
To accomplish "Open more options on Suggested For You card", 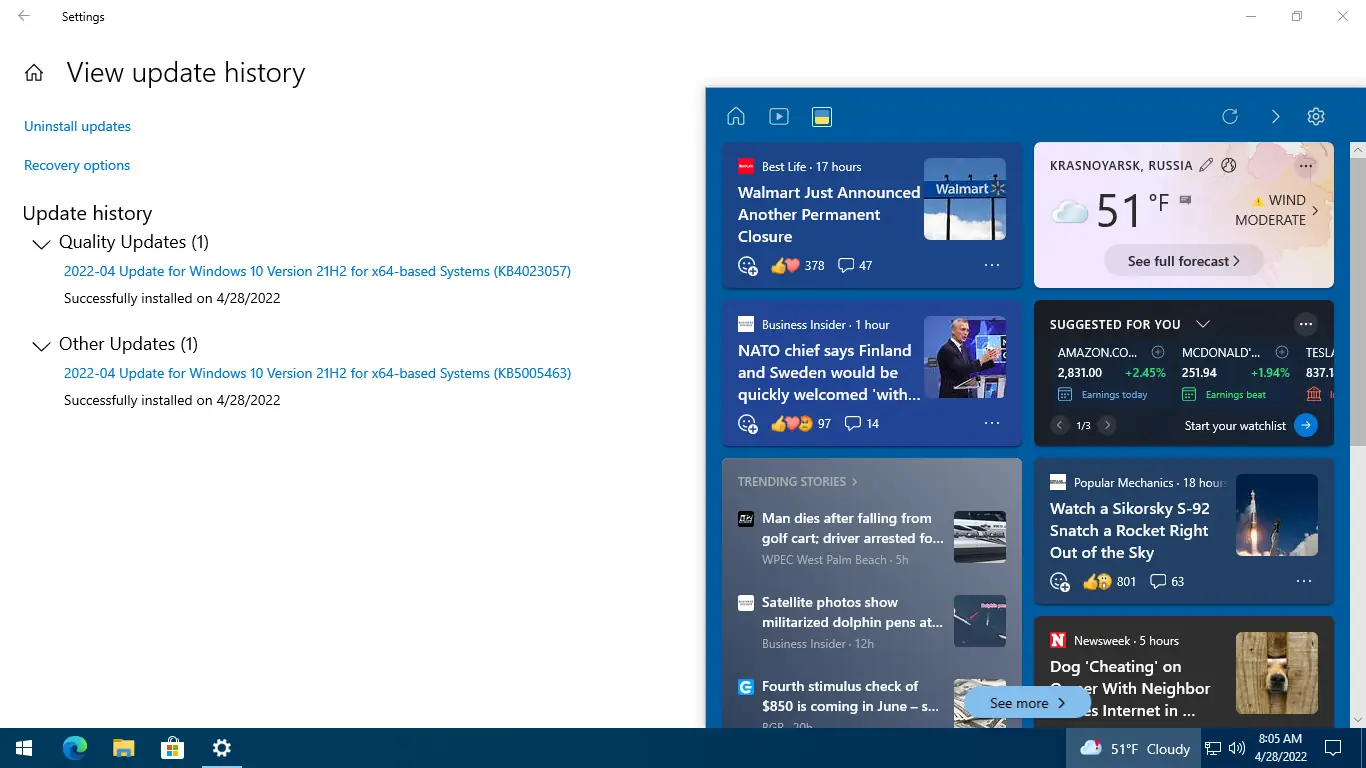I will pos(1305,324).
